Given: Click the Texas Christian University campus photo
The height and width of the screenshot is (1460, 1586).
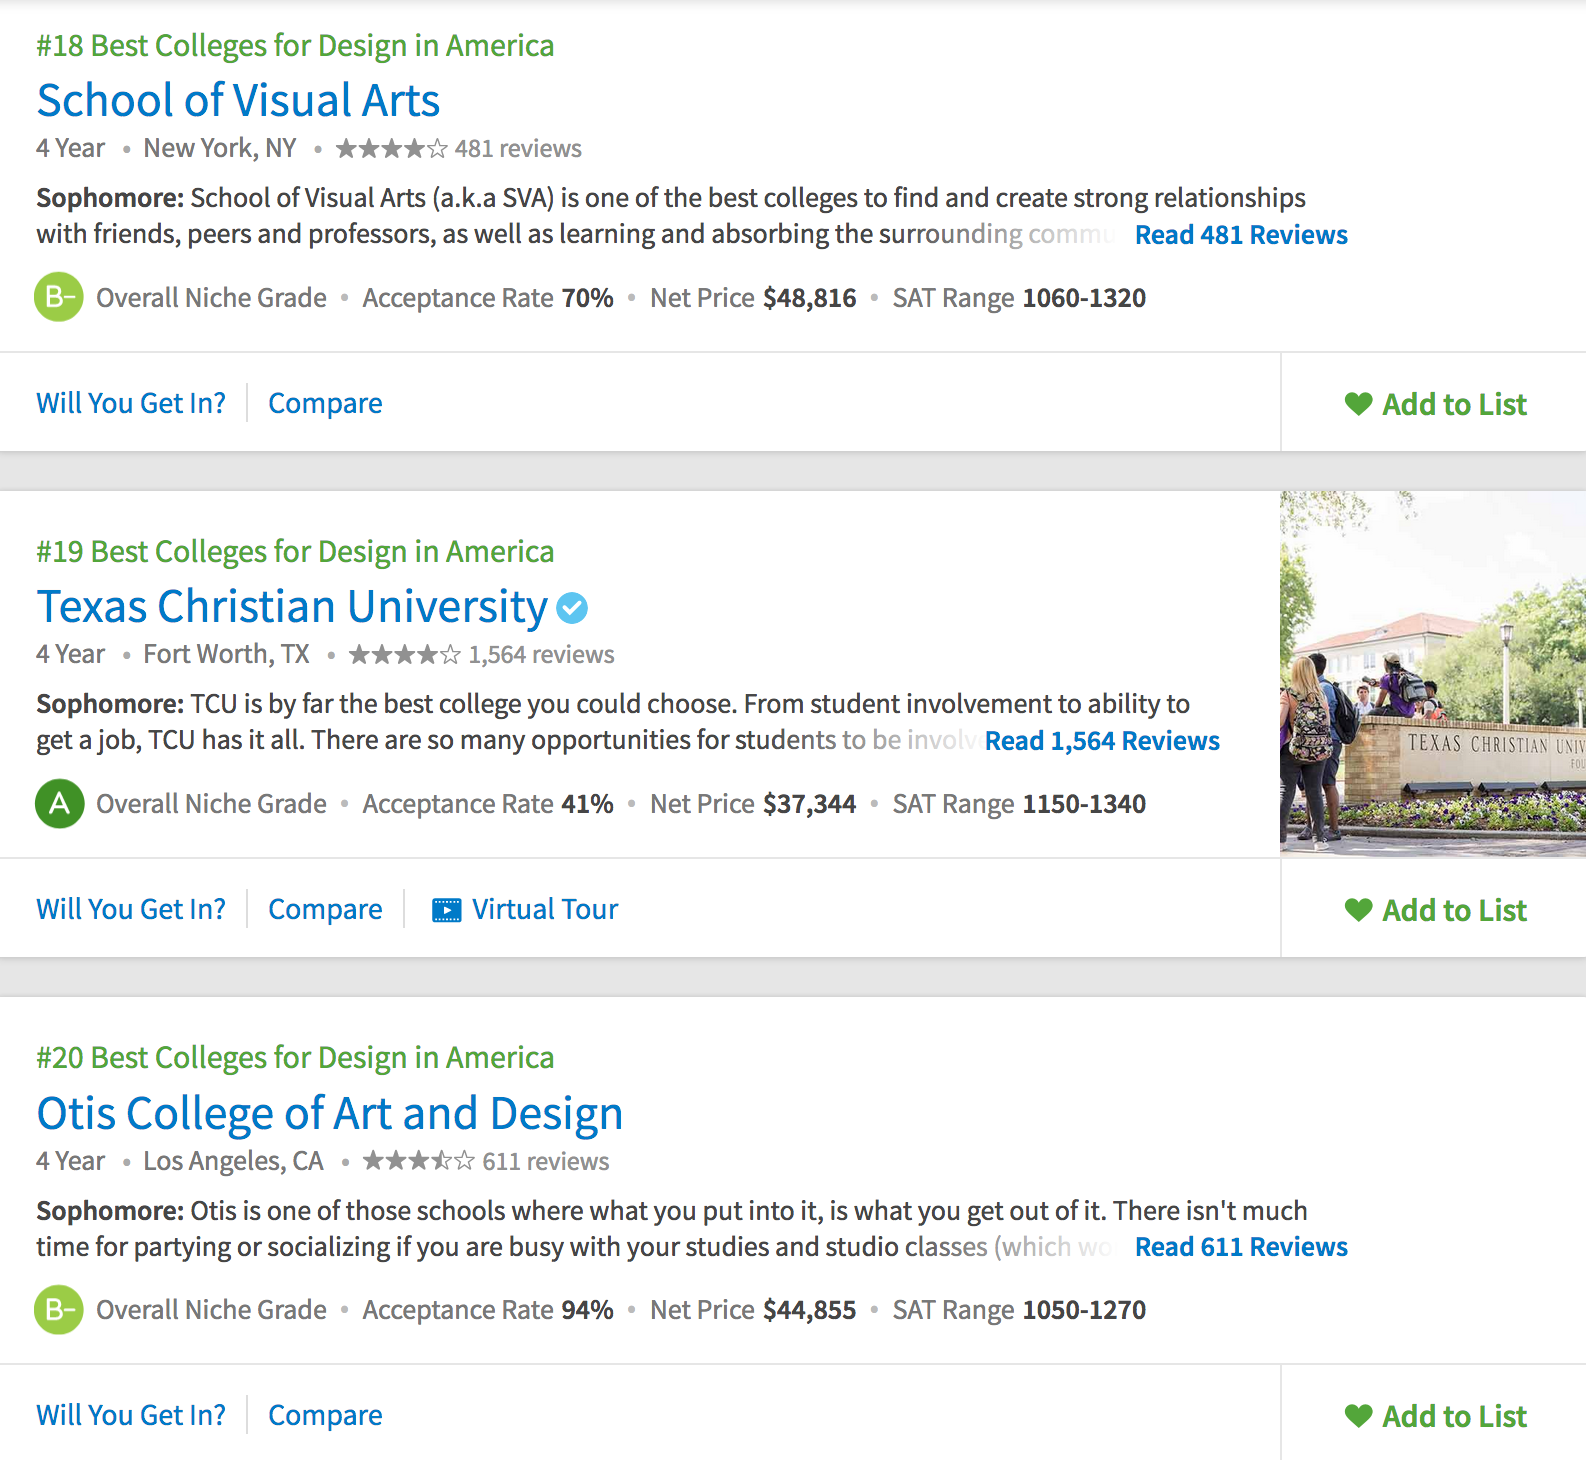Looking at the screenshot, I should [1432, 673].
